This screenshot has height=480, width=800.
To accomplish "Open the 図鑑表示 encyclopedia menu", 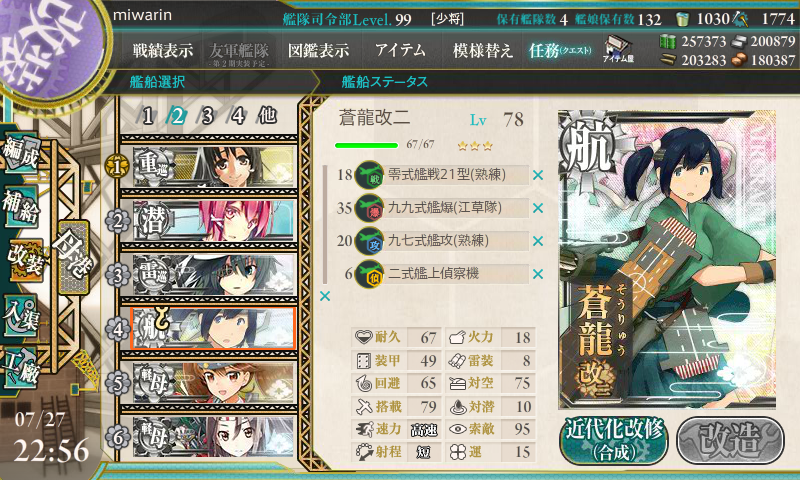I will tap(318, 50).
